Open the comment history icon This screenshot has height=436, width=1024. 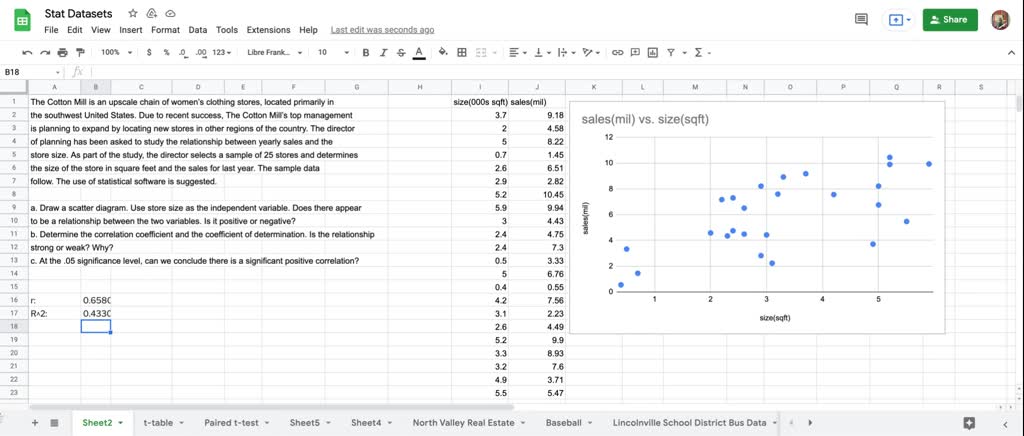[861, 19]
